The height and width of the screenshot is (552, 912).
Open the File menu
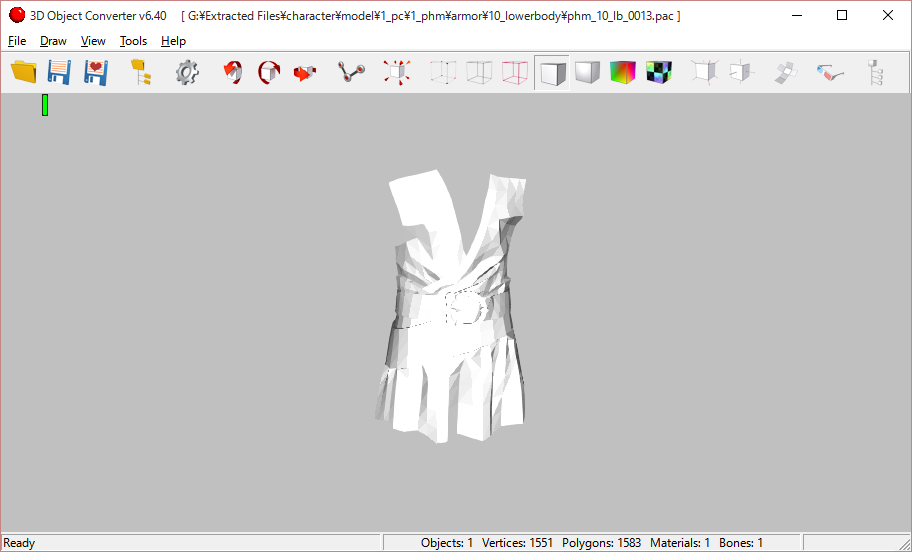tap(17, 41)
